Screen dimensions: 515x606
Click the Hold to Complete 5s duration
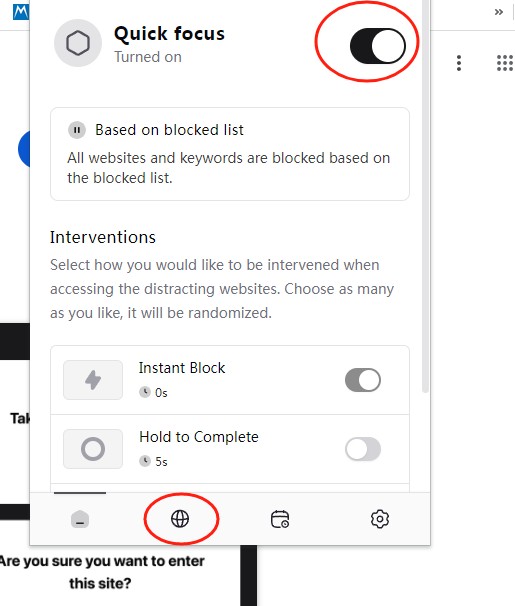coord(153,461)
